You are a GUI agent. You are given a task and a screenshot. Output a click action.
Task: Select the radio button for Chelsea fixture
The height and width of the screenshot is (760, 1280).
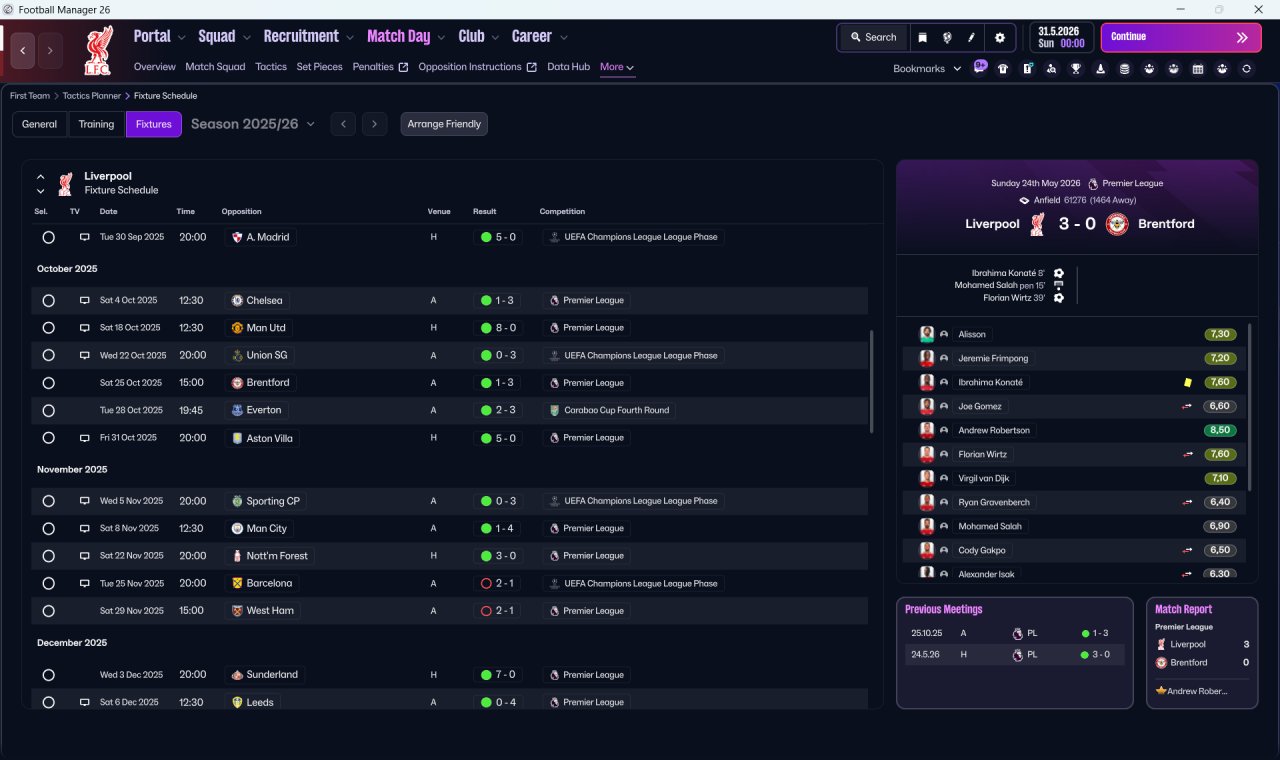[x=48, y=300]
